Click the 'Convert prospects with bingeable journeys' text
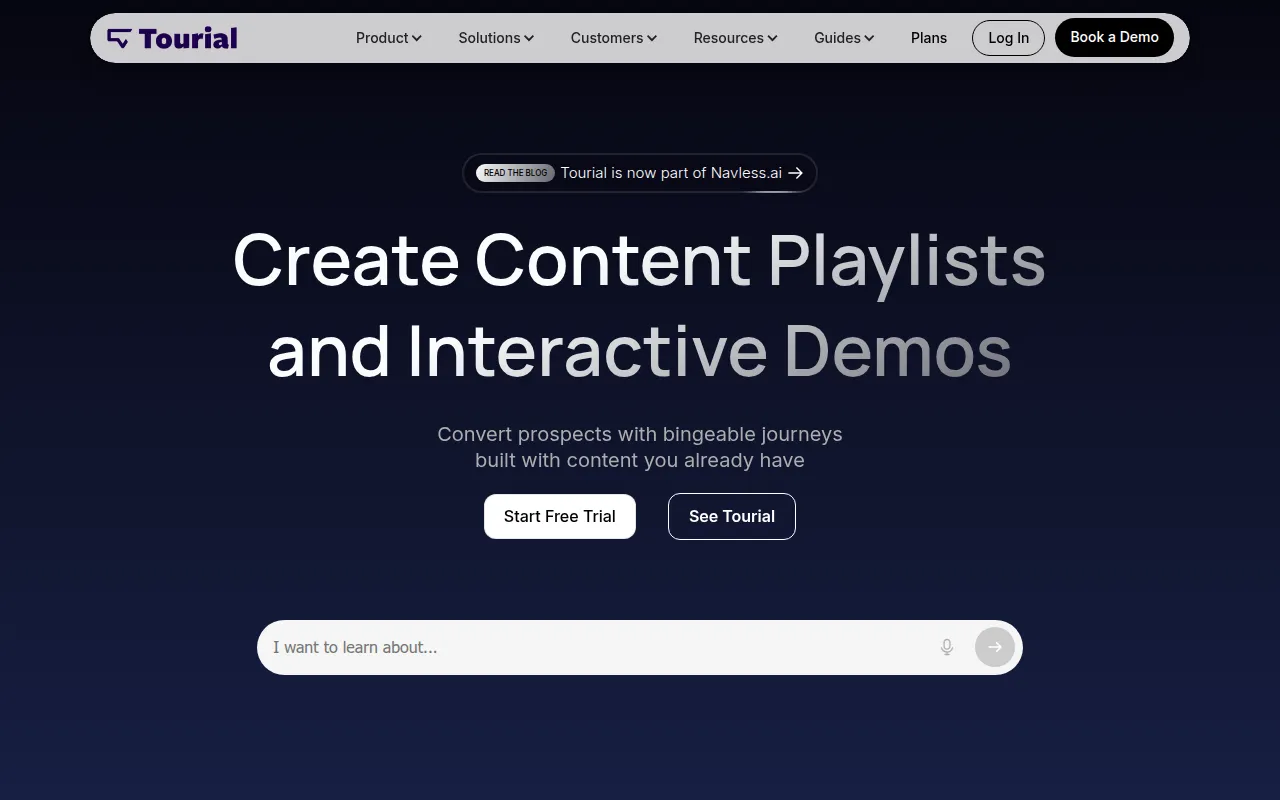The image size is (1280, 800). coord(640,434)
